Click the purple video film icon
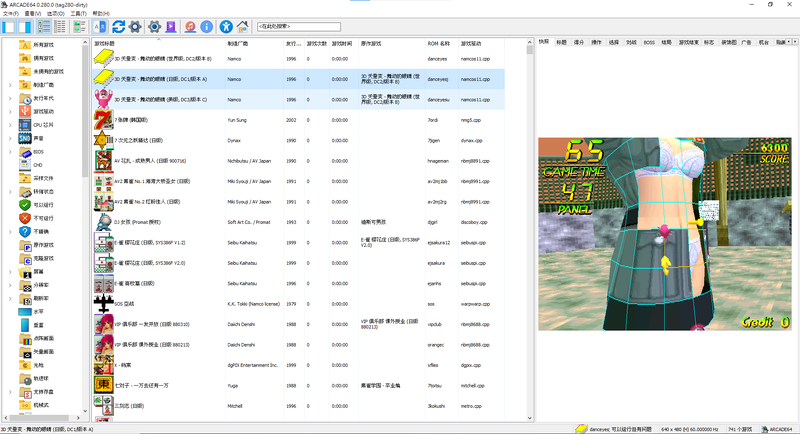The image size is (800, 434). 171,27
